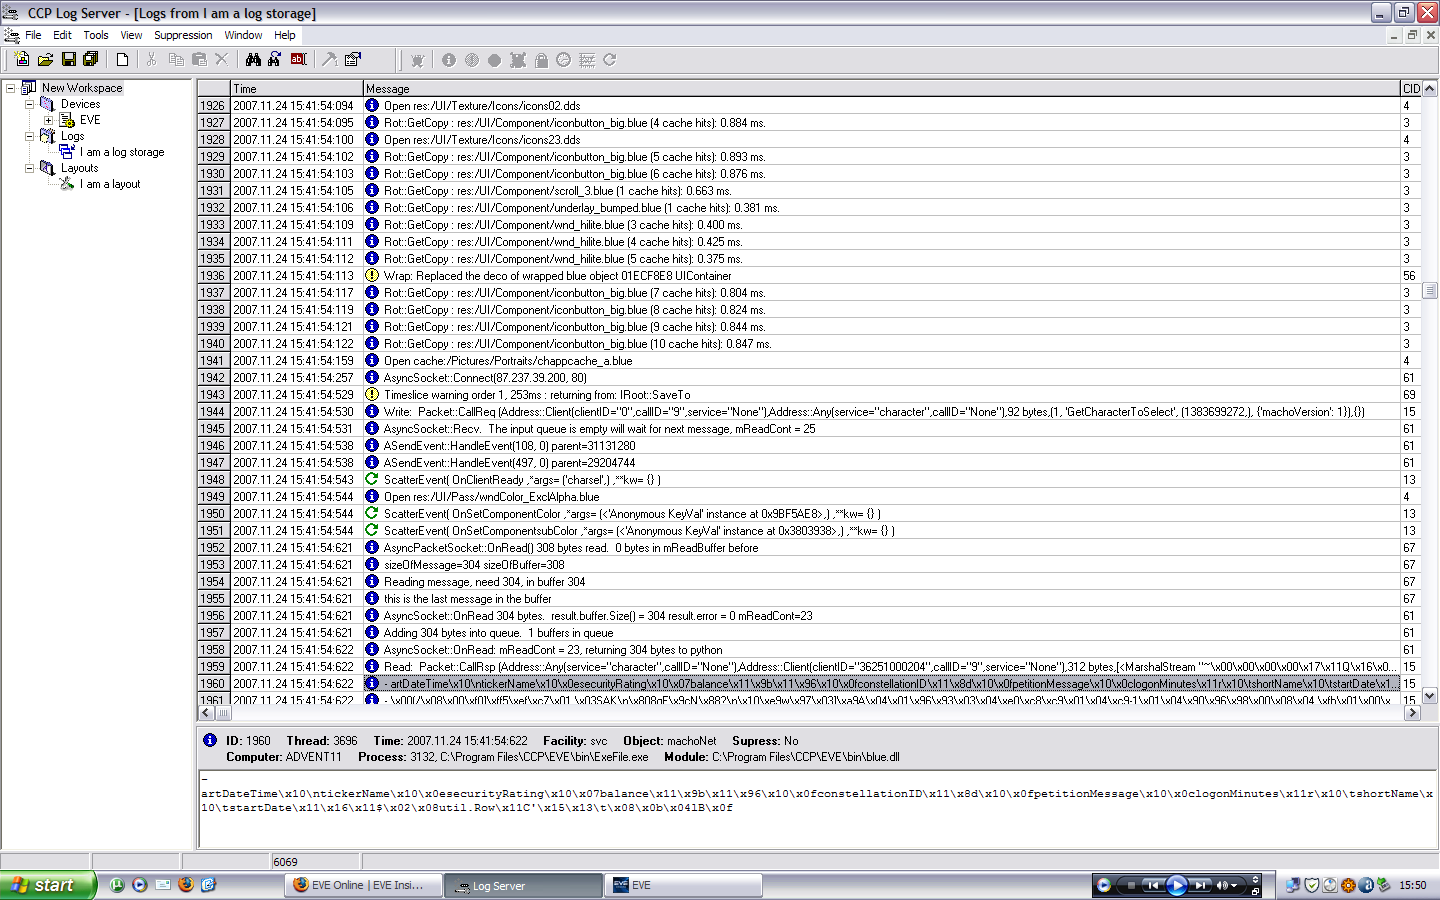Click the row header numbered 1944
The height and width of the screenshot is (900, 1440).
pyautogui.click(x=213, y=411)
